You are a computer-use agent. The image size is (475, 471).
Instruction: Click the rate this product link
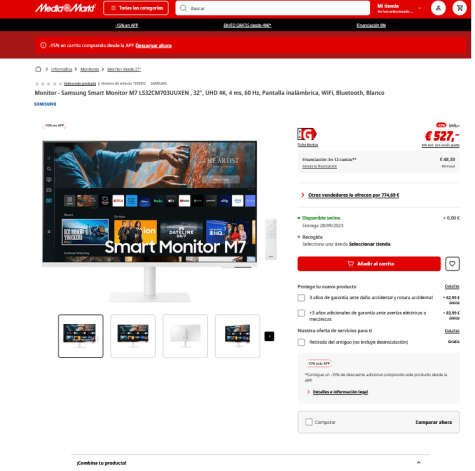[80, 83]
